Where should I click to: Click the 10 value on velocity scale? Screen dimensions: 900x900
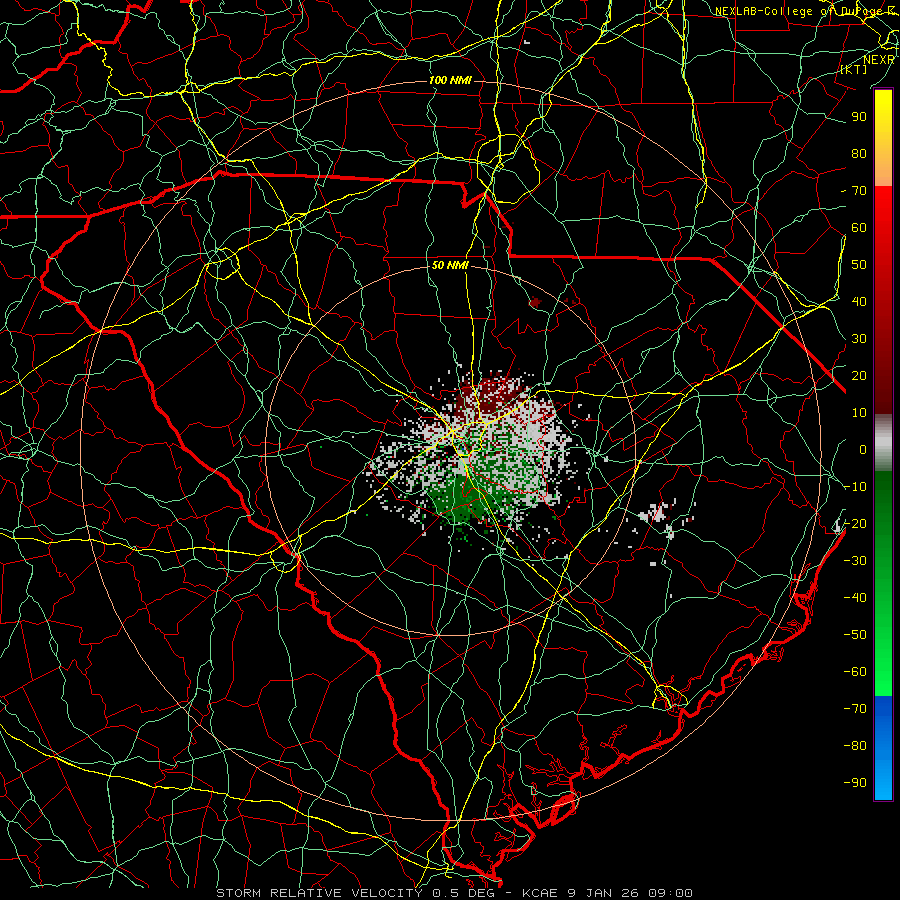[859, 413]
